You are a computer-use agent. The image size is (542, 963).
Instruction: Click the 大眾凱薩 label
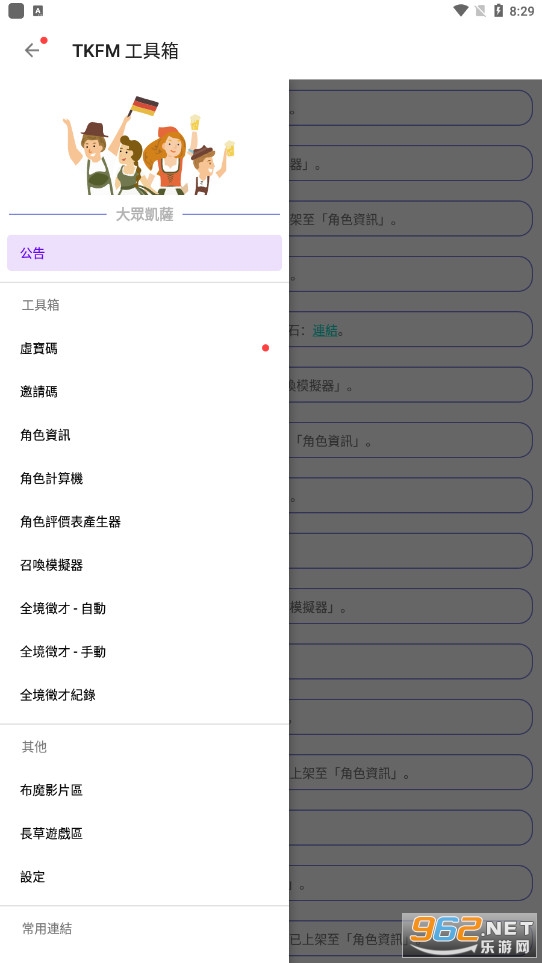coord(144,214)
